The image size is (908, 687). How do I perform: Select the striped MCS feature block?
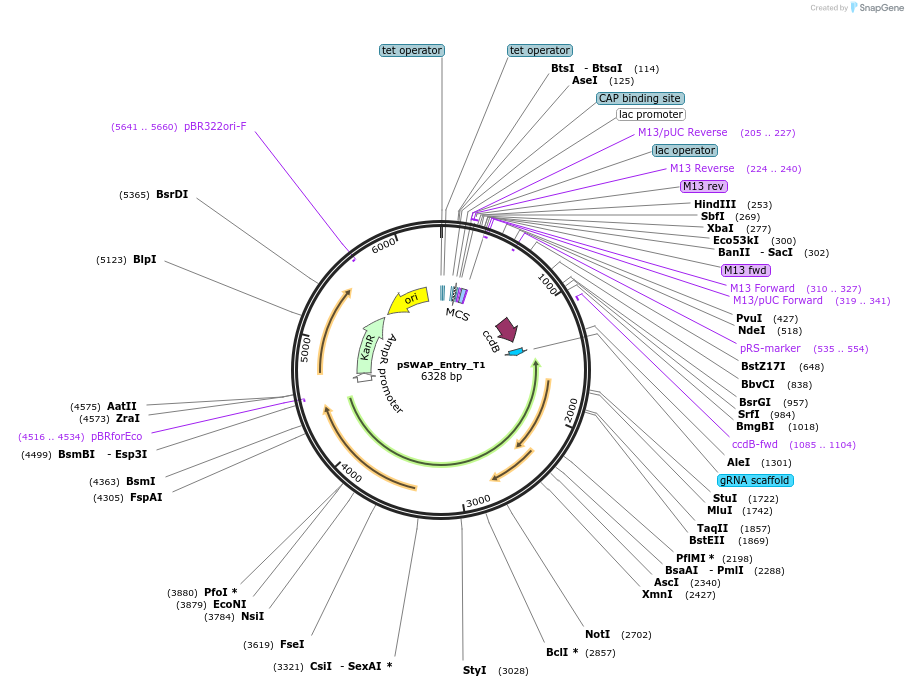(x=460, y=295)
